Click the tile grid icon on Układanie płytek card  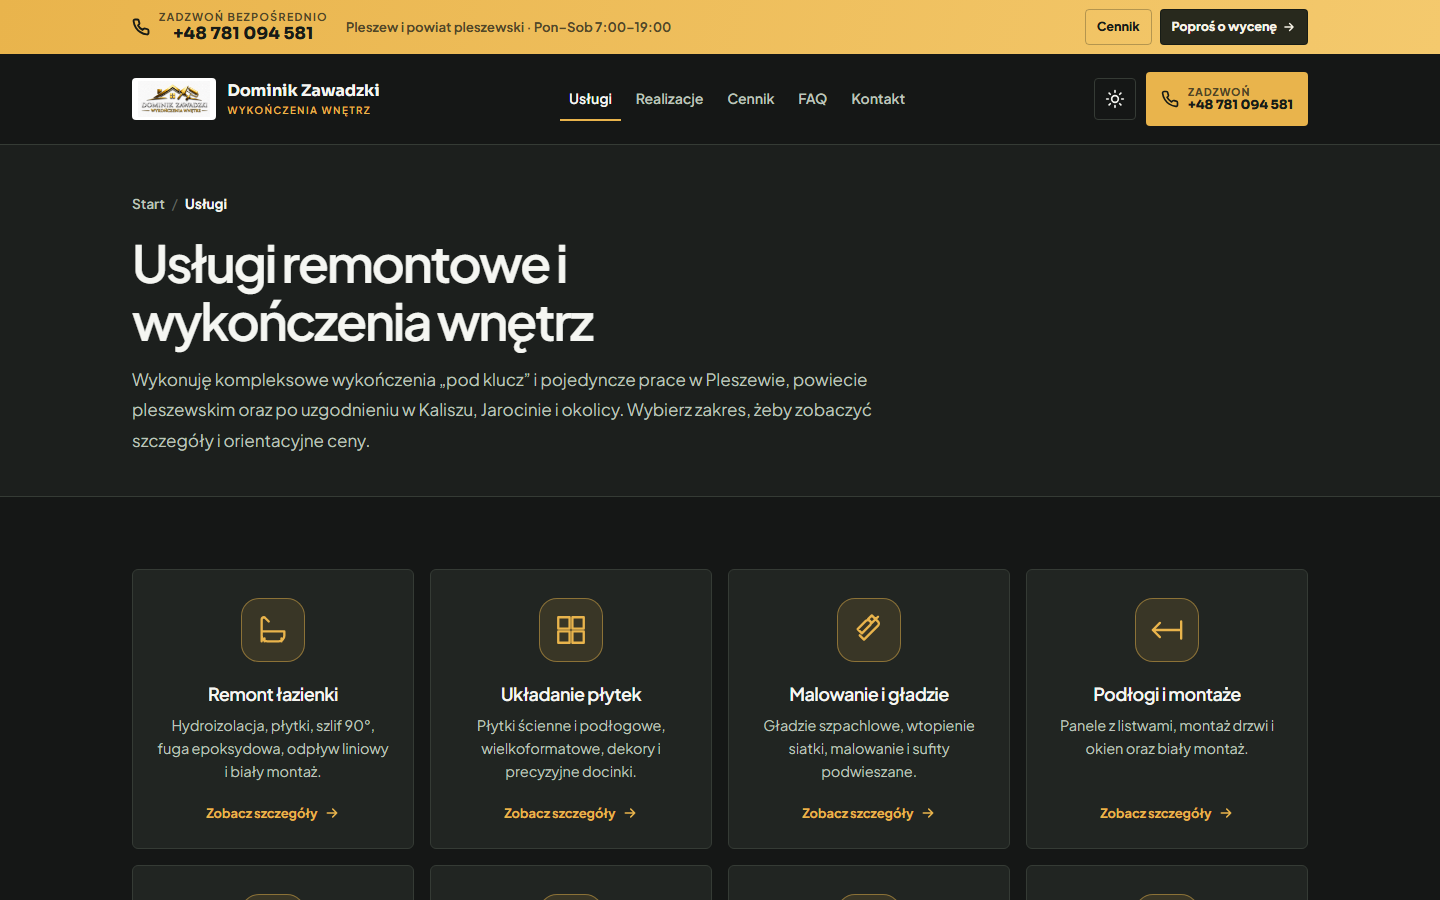click(571, 630)
